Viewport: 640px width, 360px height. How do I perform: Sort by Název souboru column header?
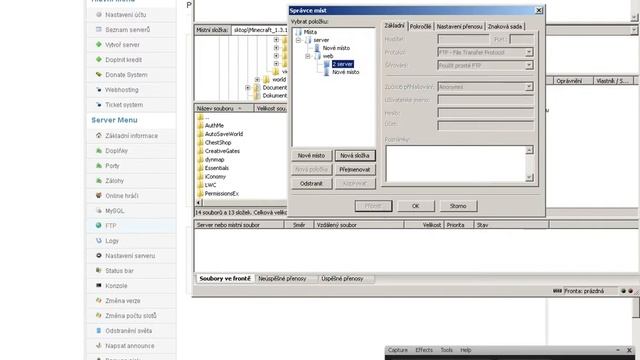tap(224, 108)
